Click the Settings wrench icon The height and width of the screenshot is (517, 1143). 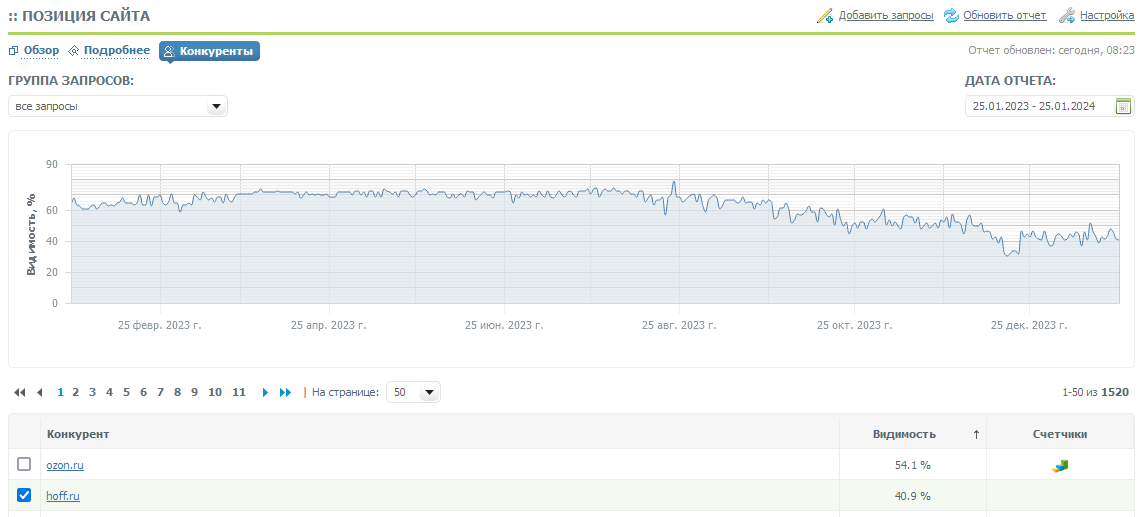coord(1067,16)
